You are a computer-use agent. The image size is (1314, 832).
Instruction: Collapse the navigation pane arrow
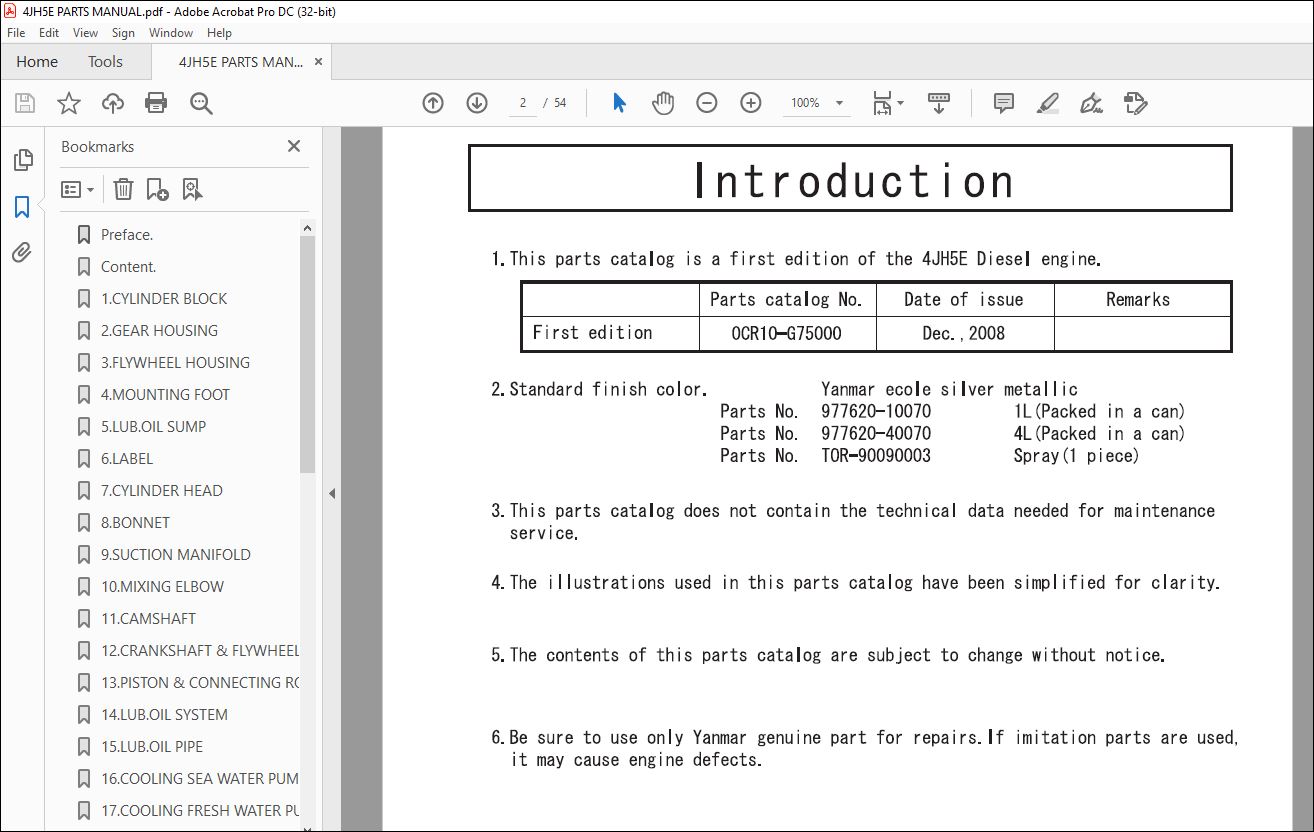332,493
